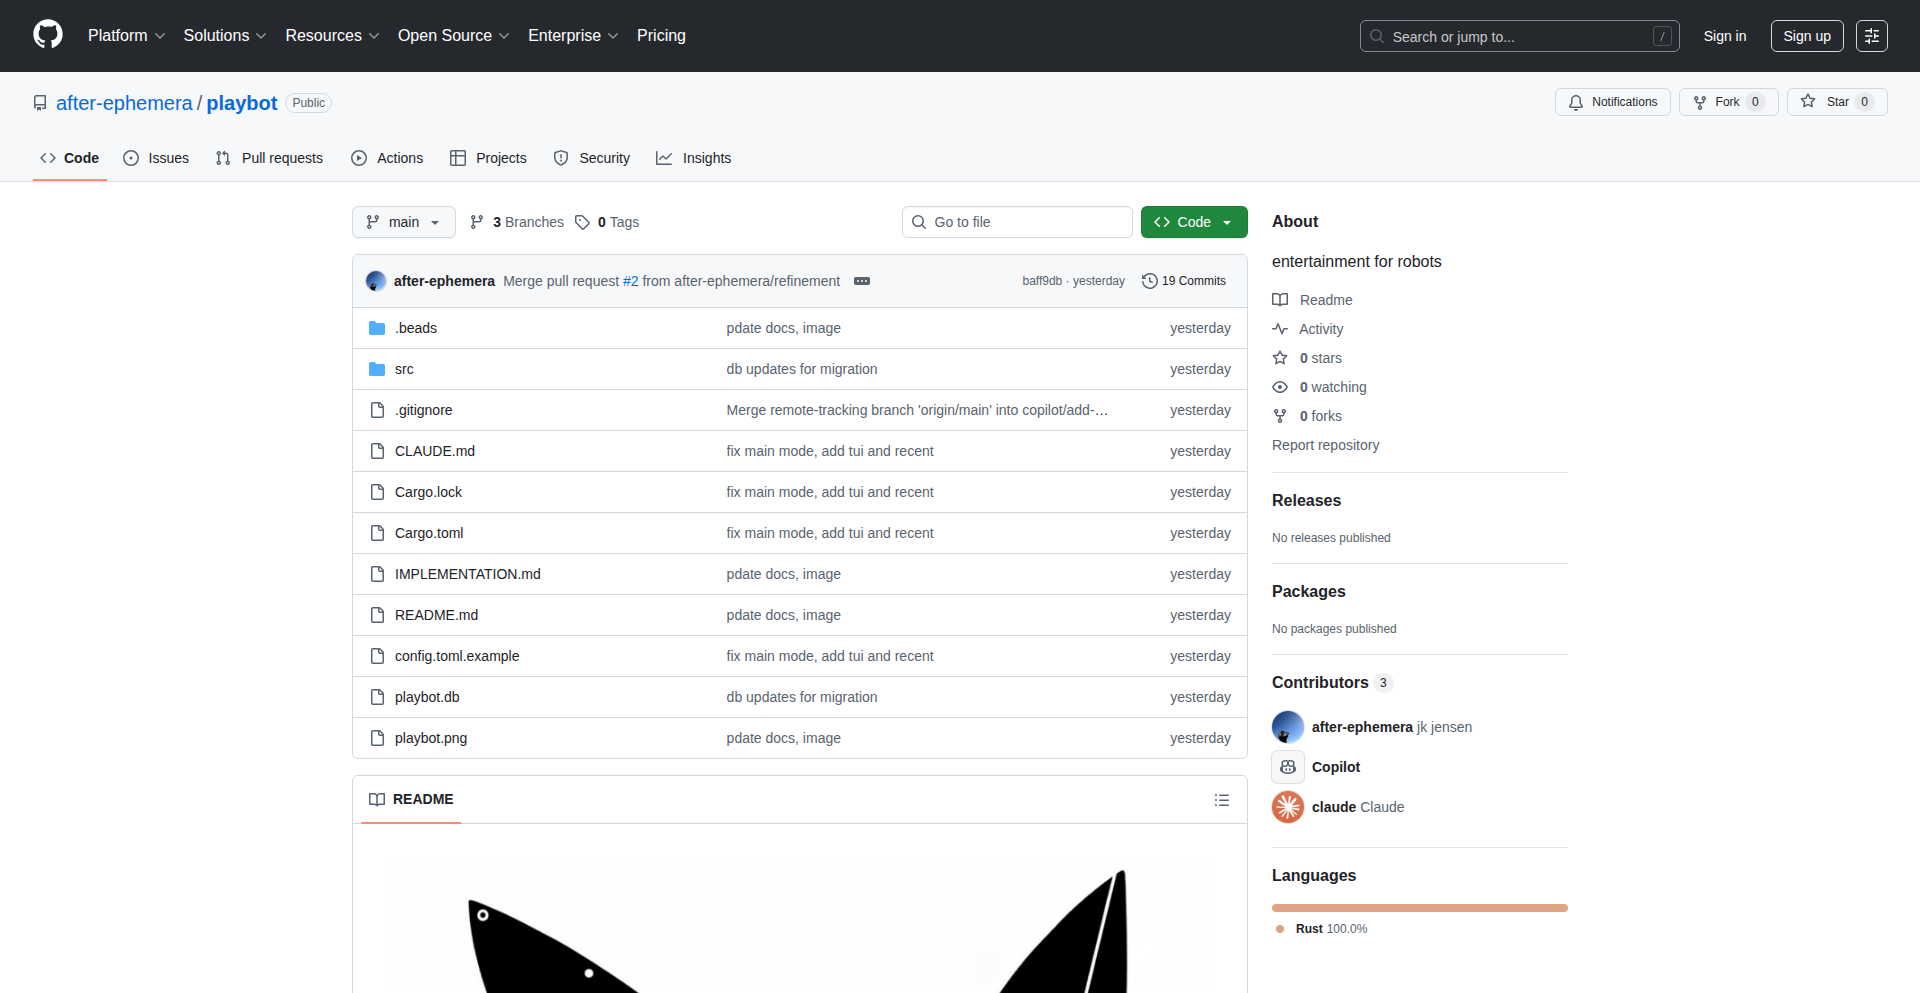This screenshot has height=993, width=1920.
Task: Click the playbot.png file icon
Action: point(377,738)
